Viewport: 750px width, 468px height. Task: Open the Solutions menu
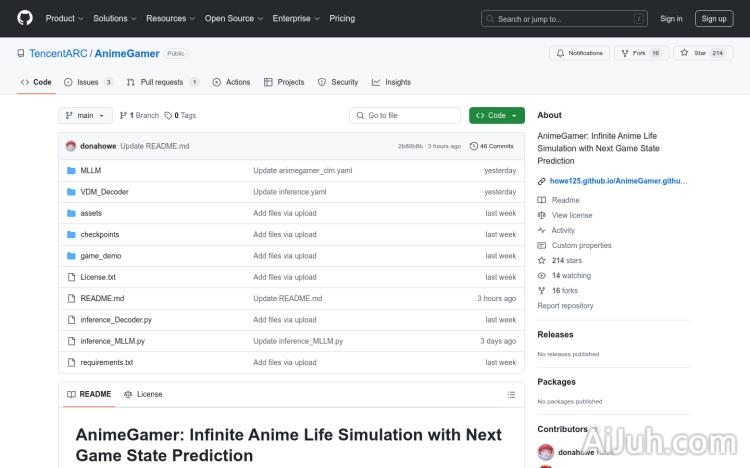114,18
